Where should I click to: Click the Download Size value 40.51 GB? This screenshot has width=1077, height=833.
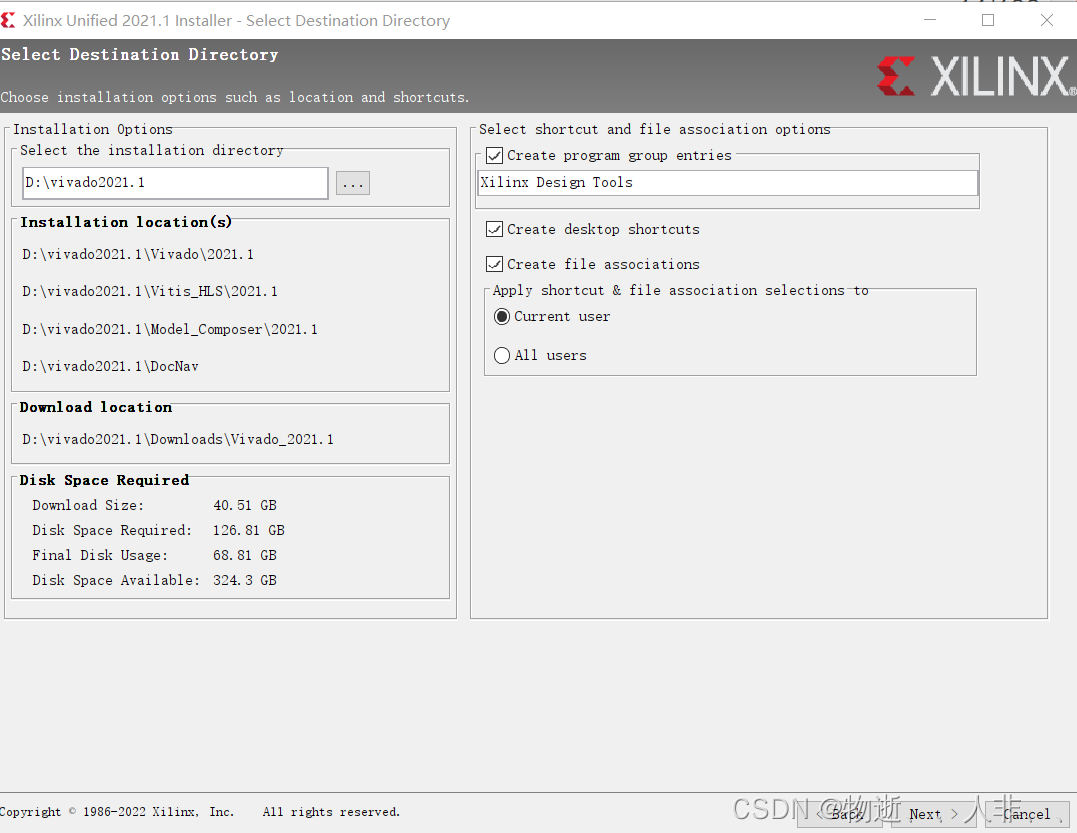click(245, 505)
